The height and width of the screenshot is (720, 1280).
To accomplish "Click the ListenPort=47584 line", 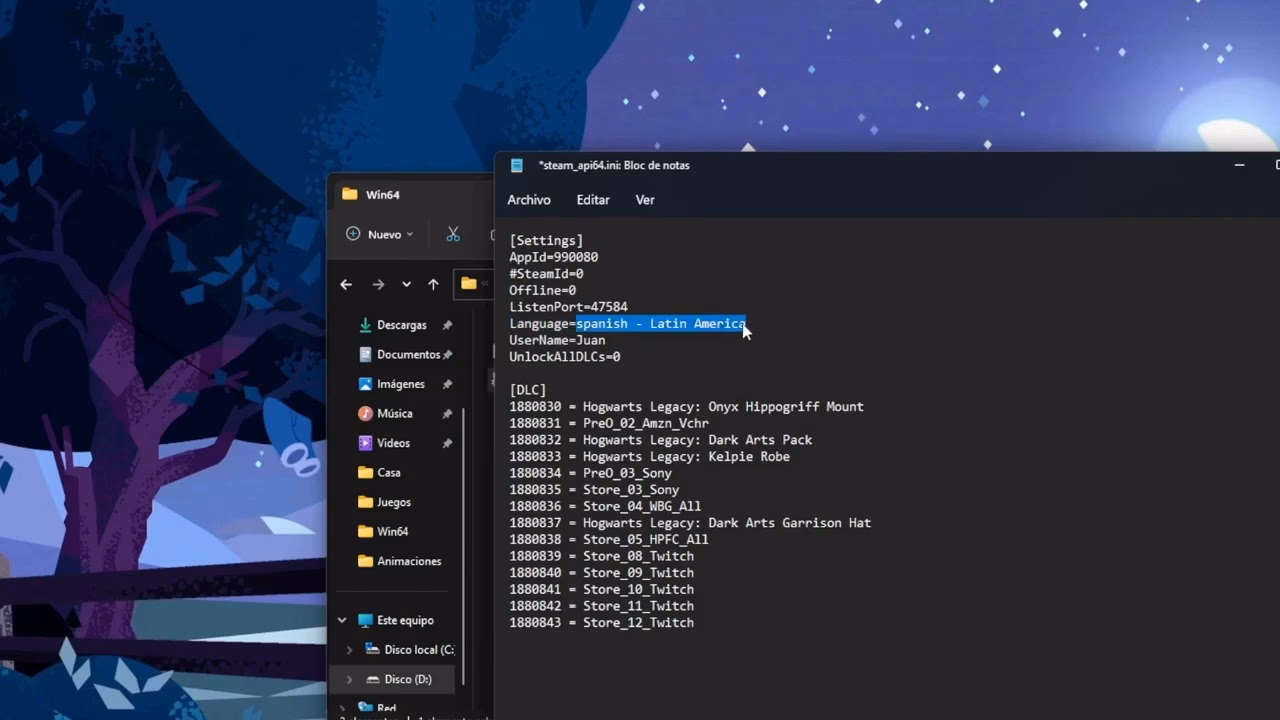I will point(569,307).
